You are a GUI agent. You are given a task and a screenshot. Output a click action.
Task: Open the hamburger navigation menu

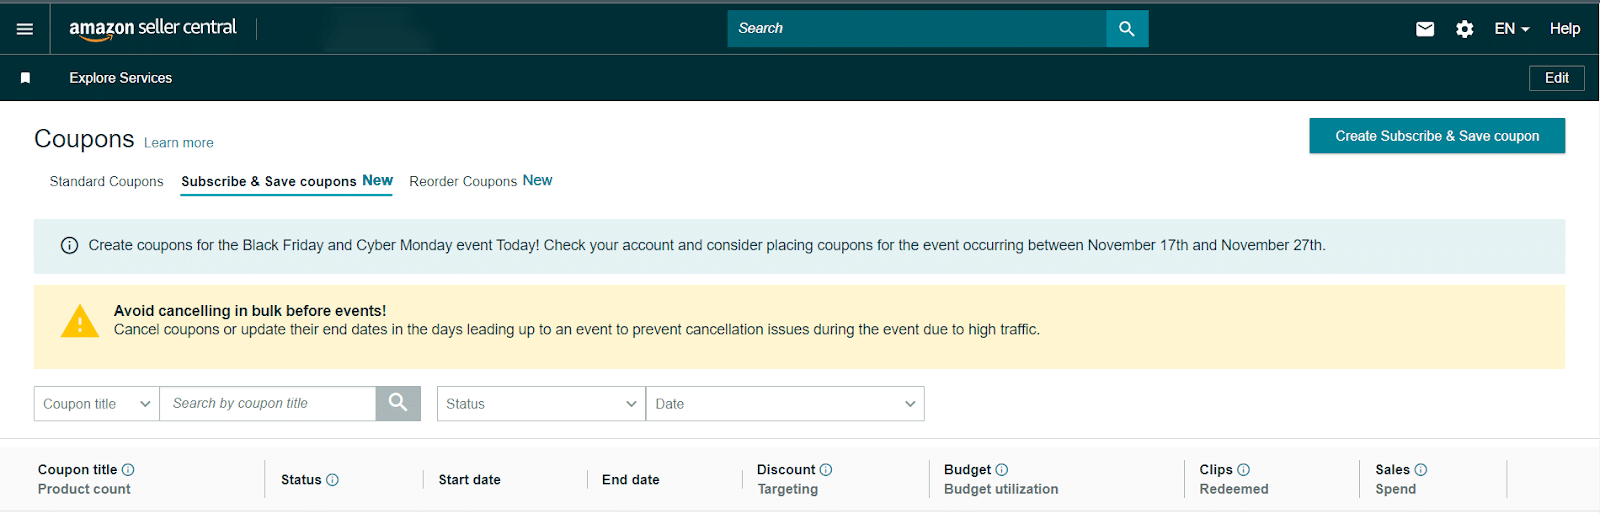(x=25, y=29)
